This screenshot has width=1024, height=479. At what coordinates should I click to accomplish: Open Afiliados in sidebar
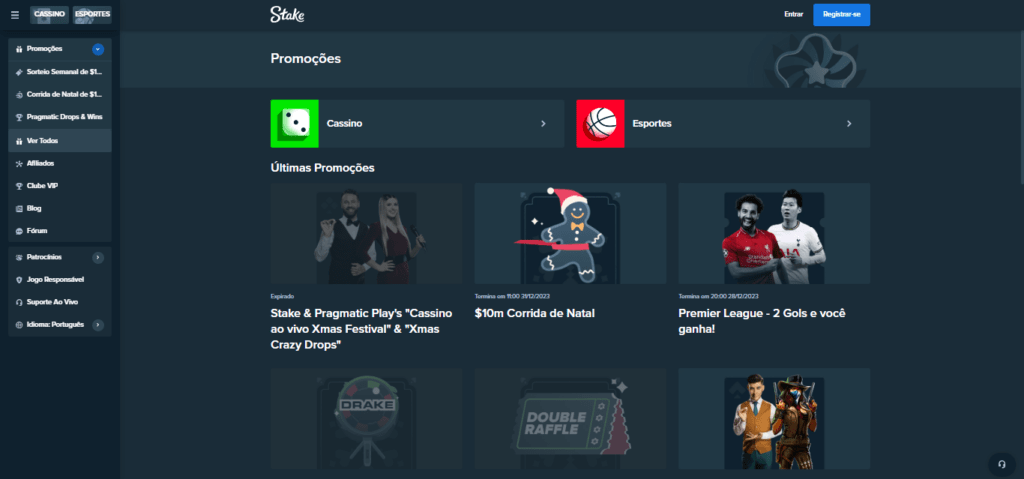click(x=59, y=163)
